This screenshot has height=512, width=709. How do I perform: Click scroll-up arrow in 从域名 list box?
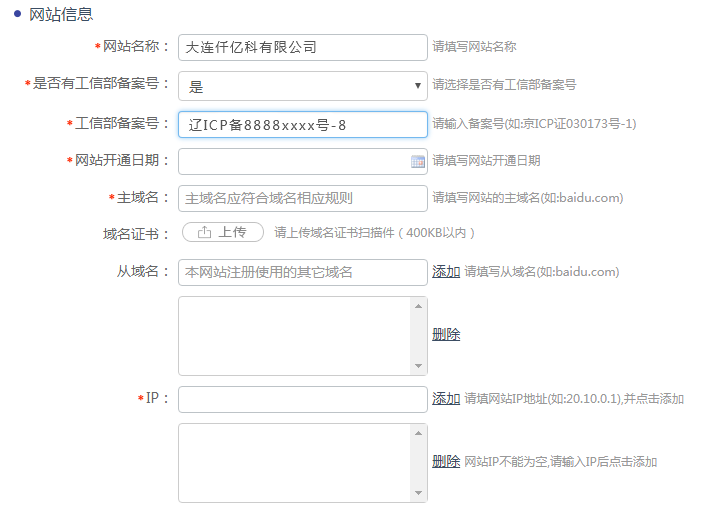(420, 304)
